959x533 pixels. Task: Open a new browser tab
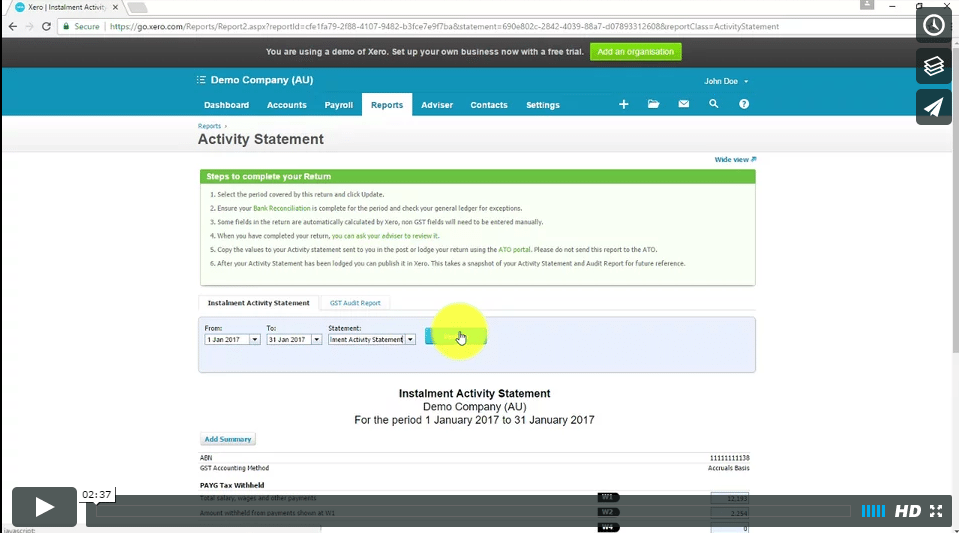coord(138,7)
